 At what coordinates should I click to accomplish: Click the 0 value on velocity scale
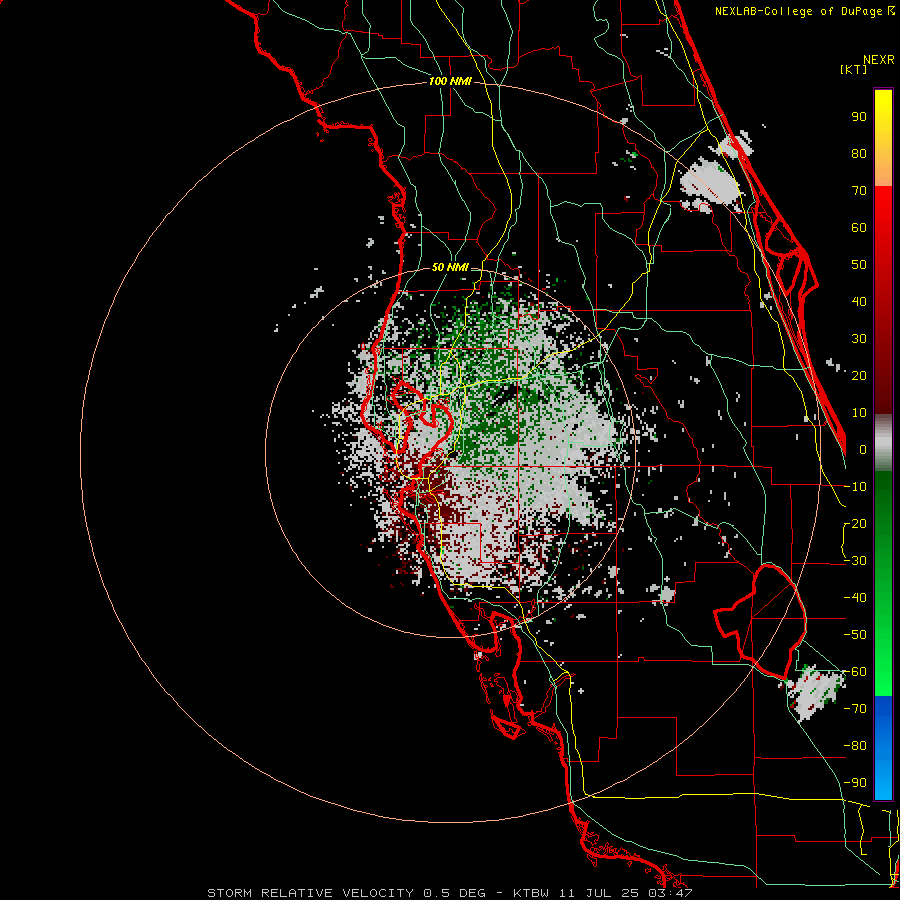click(863, 449)
